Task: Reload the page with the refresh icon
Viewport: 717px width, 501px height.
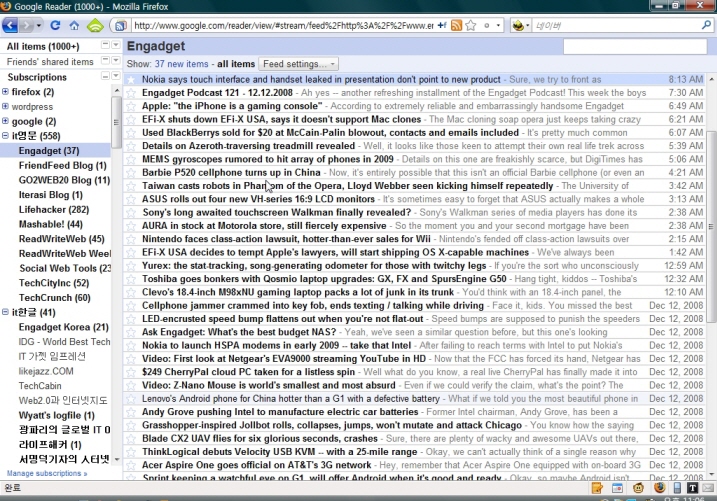Action: tap(55, 25)
